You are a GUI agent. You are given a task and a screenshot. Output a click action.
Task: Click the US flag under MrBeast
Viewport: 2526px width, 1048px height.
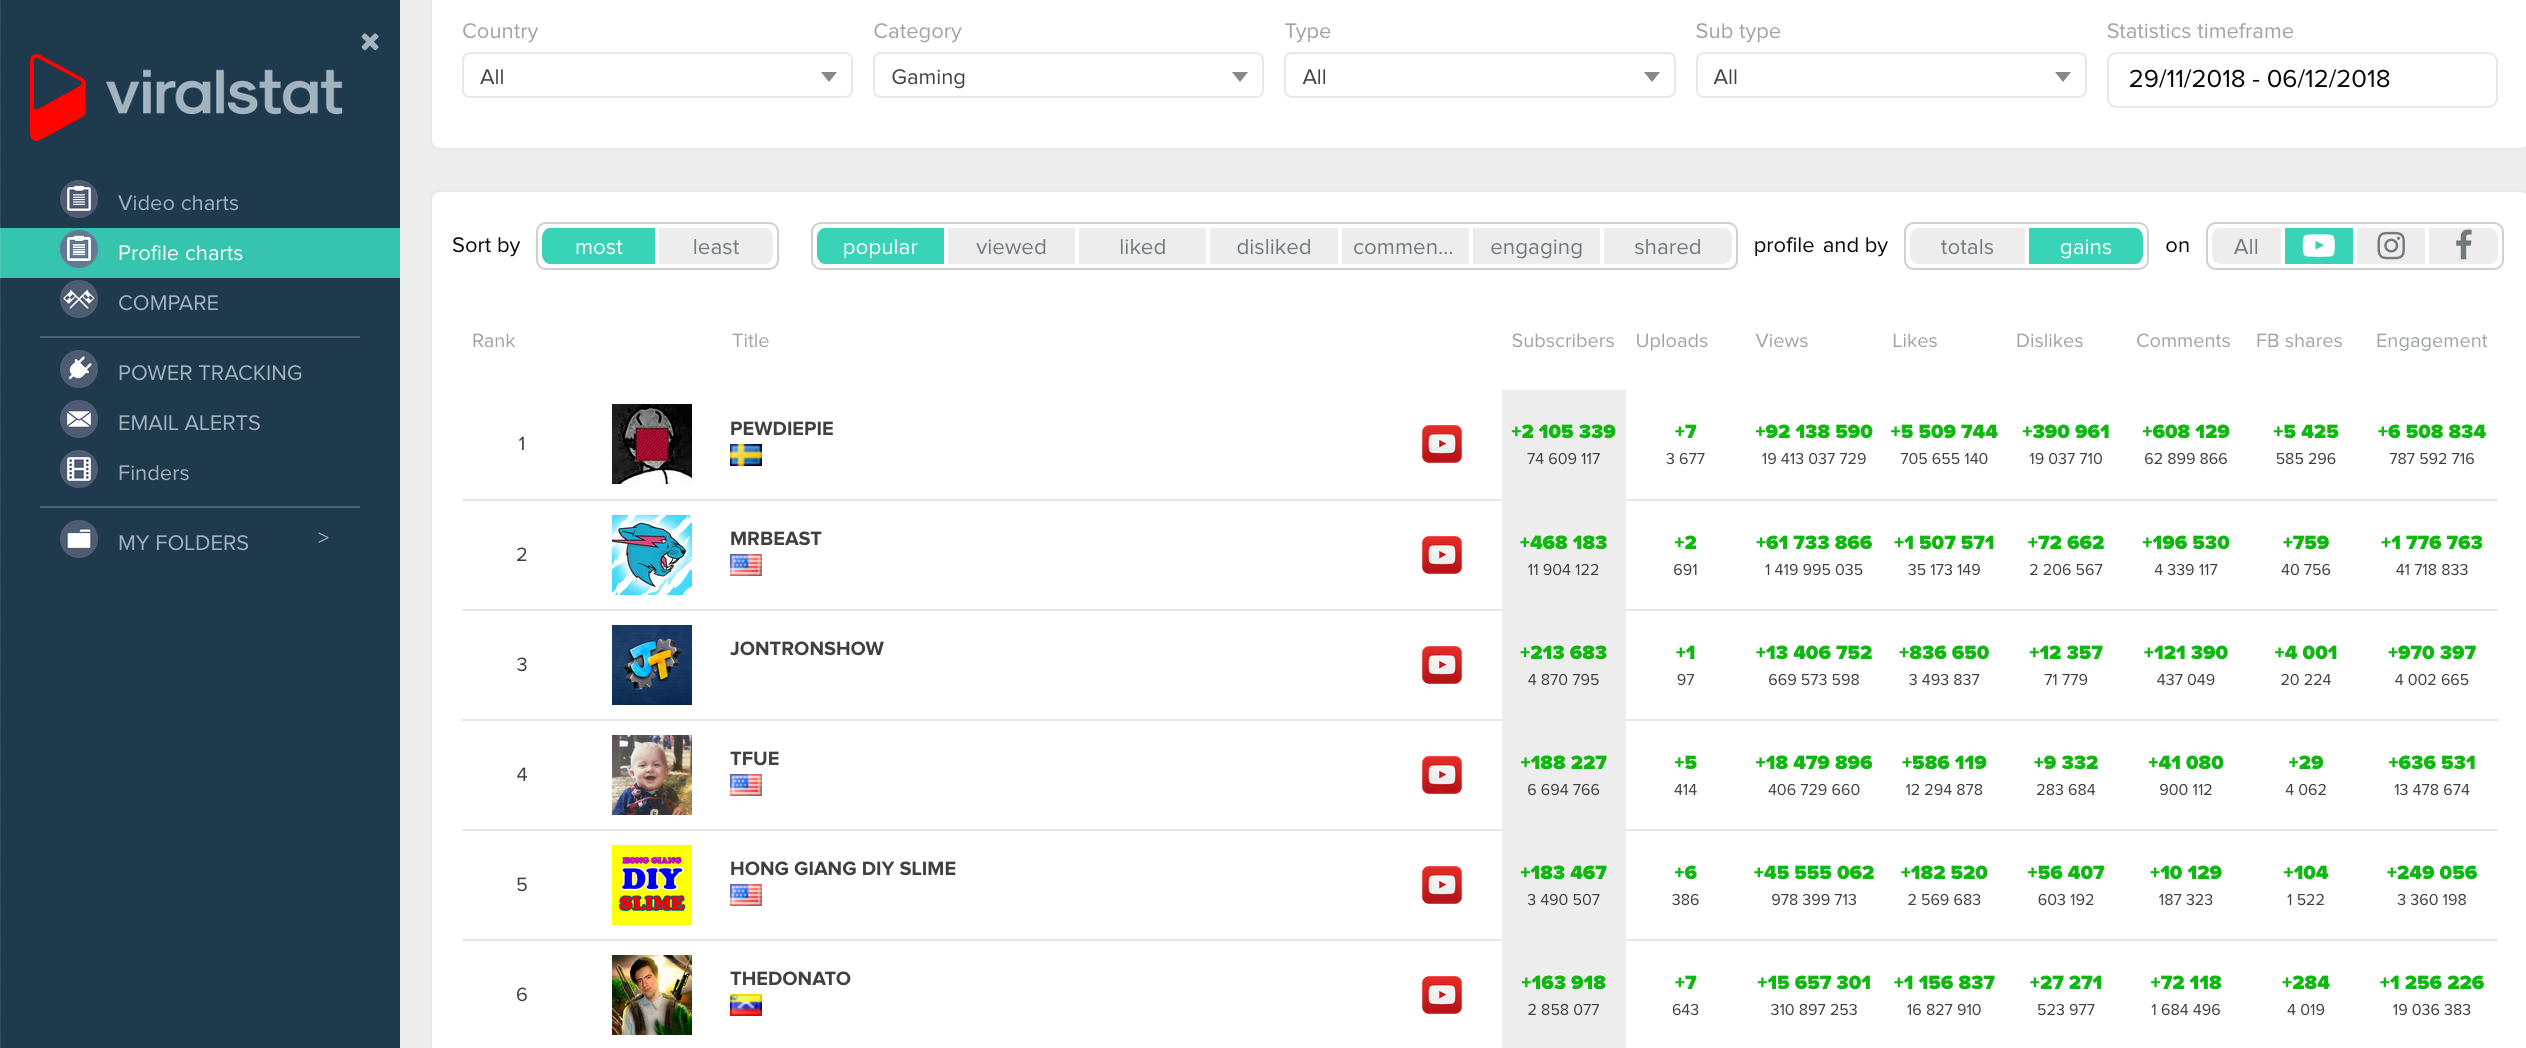coord(746,566)
